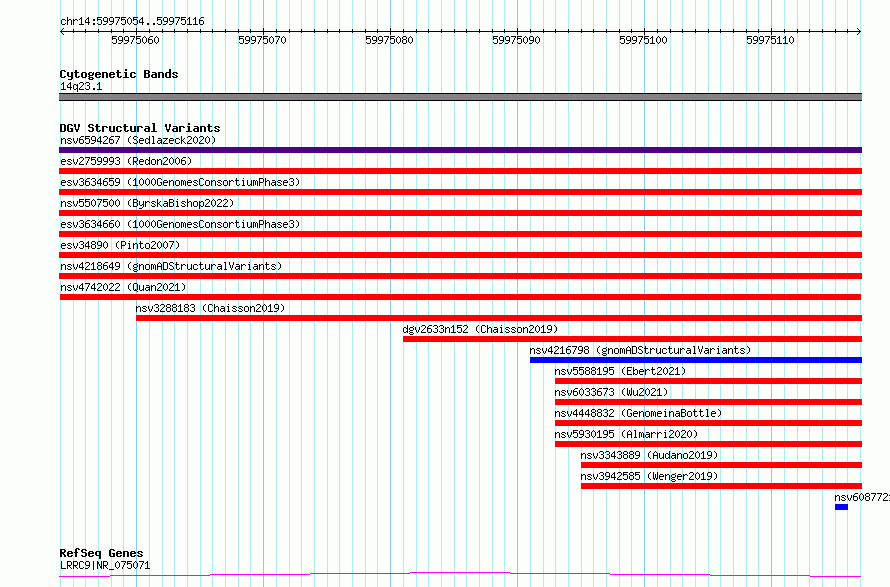Select the gray 14q23.1 cytoband bar
The image size is (890, 587).
pos(460,97)
